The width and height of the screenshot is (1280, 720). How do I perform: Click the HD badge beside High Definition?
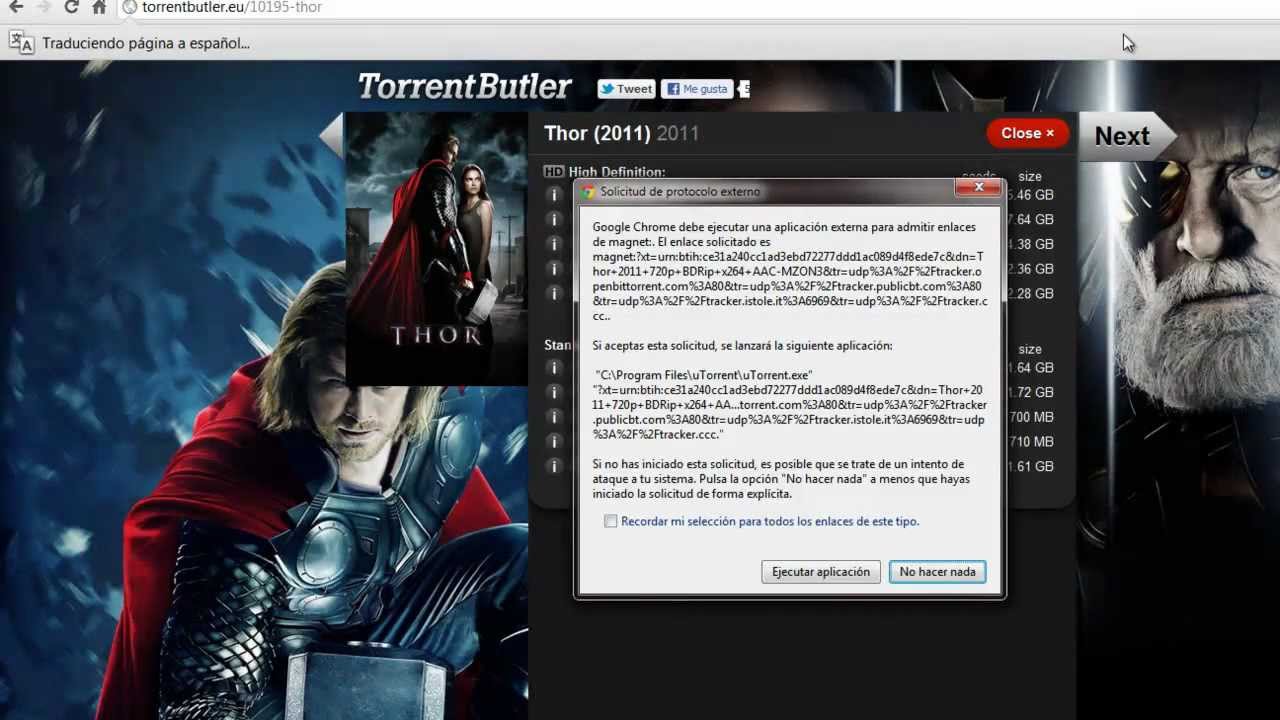pos(554,172)
